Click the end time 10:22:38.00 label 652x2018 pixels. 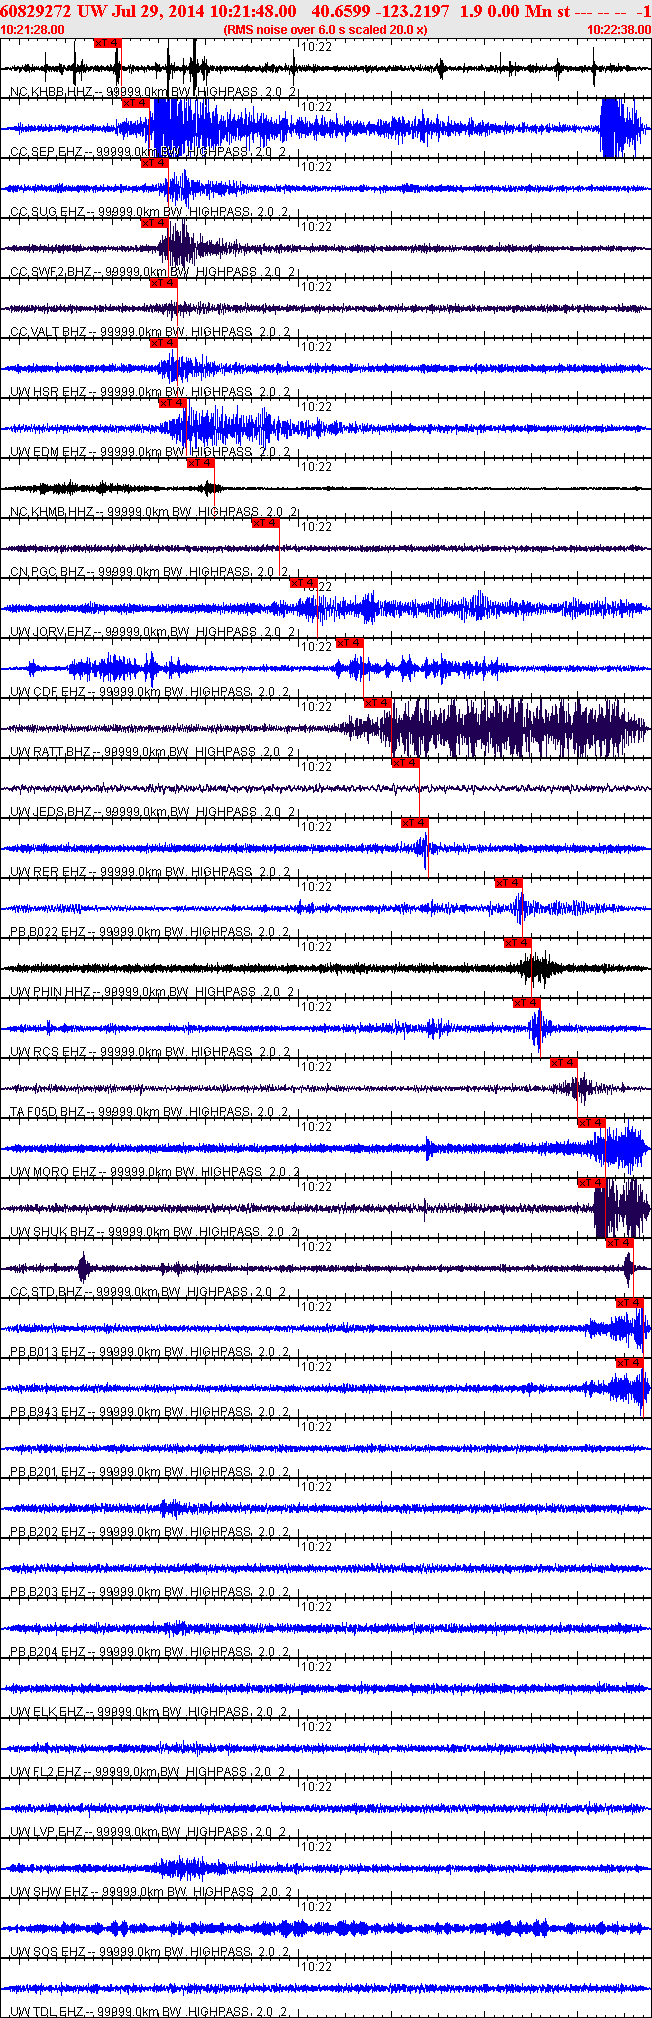(x=619, y=29)
